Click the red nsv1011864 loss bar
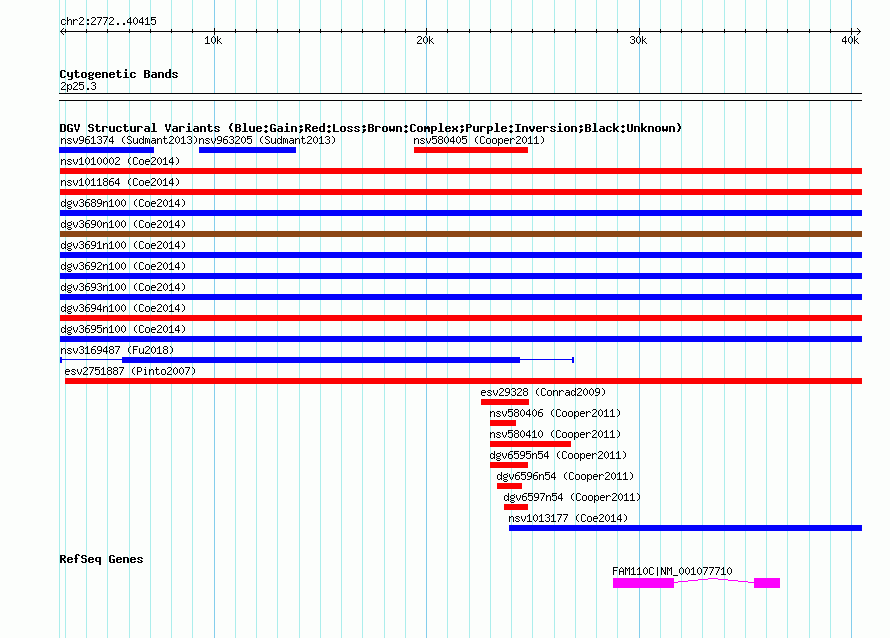 tap(461, 192)
